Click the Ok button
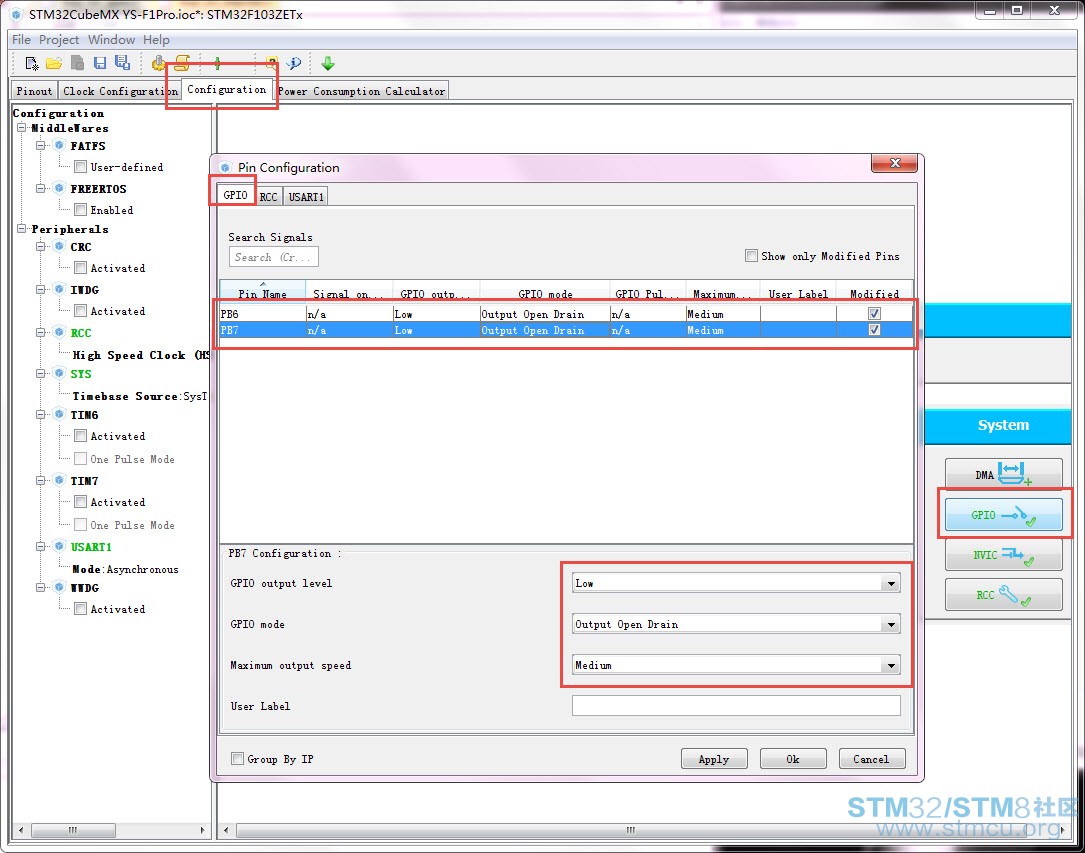 tap(793, 759)
